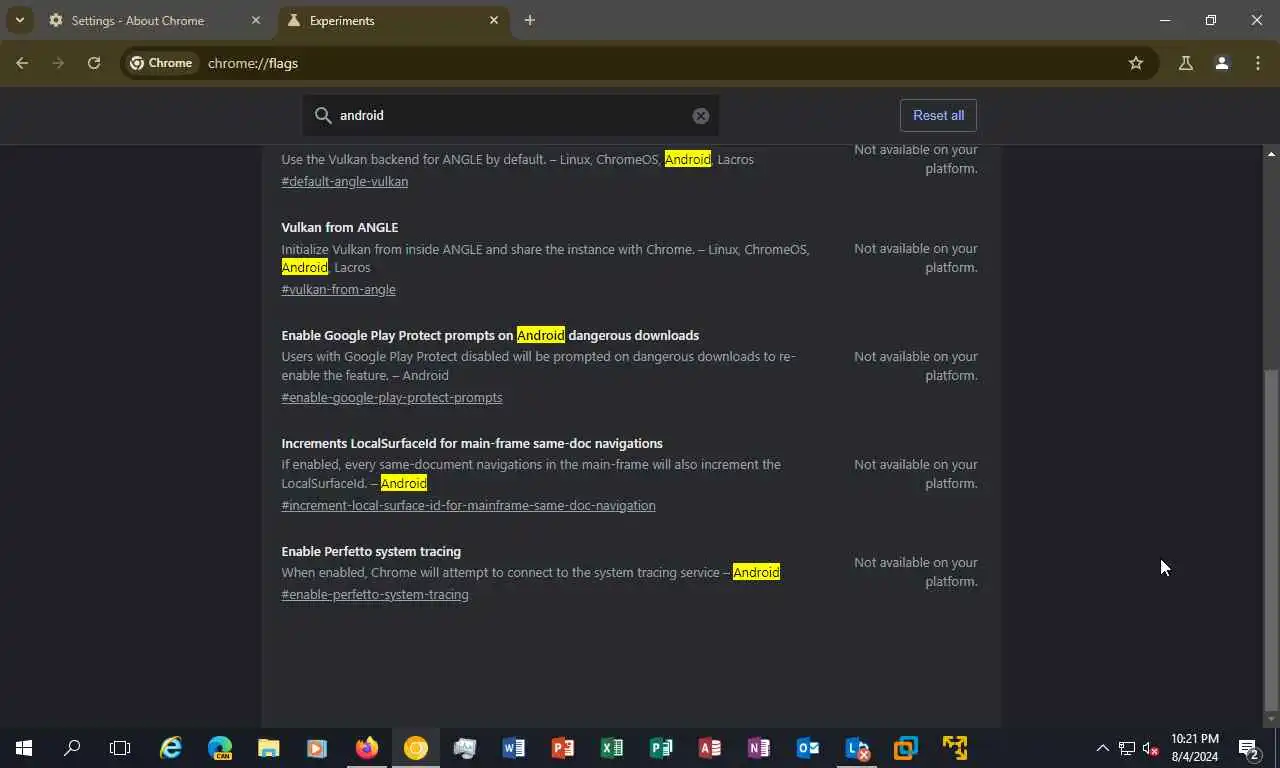Open Chrome's three-dot menu
1280x768 pixels.
click(1258, 63)
